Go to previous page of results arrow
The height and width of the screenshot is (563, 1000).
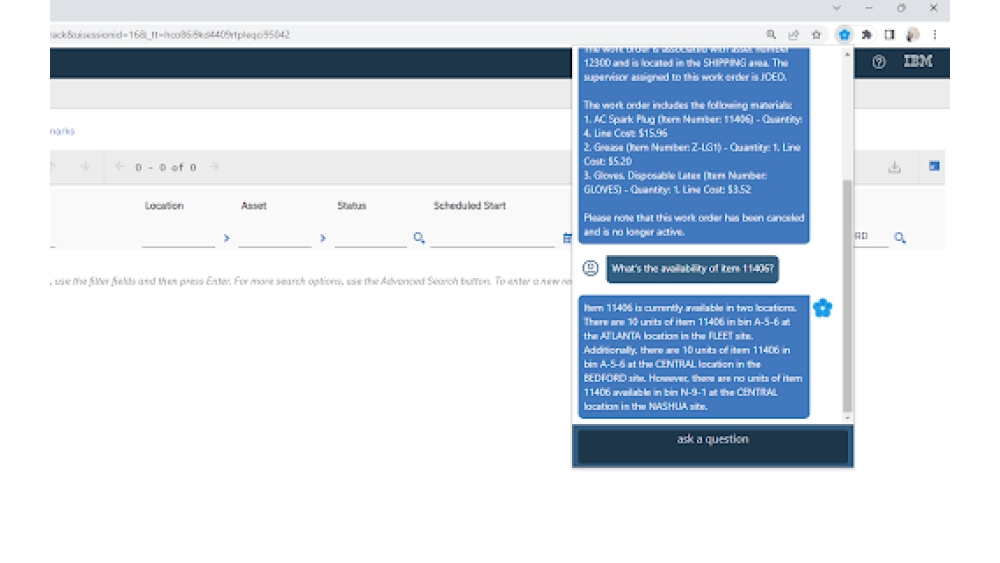(x=119, y=167)
